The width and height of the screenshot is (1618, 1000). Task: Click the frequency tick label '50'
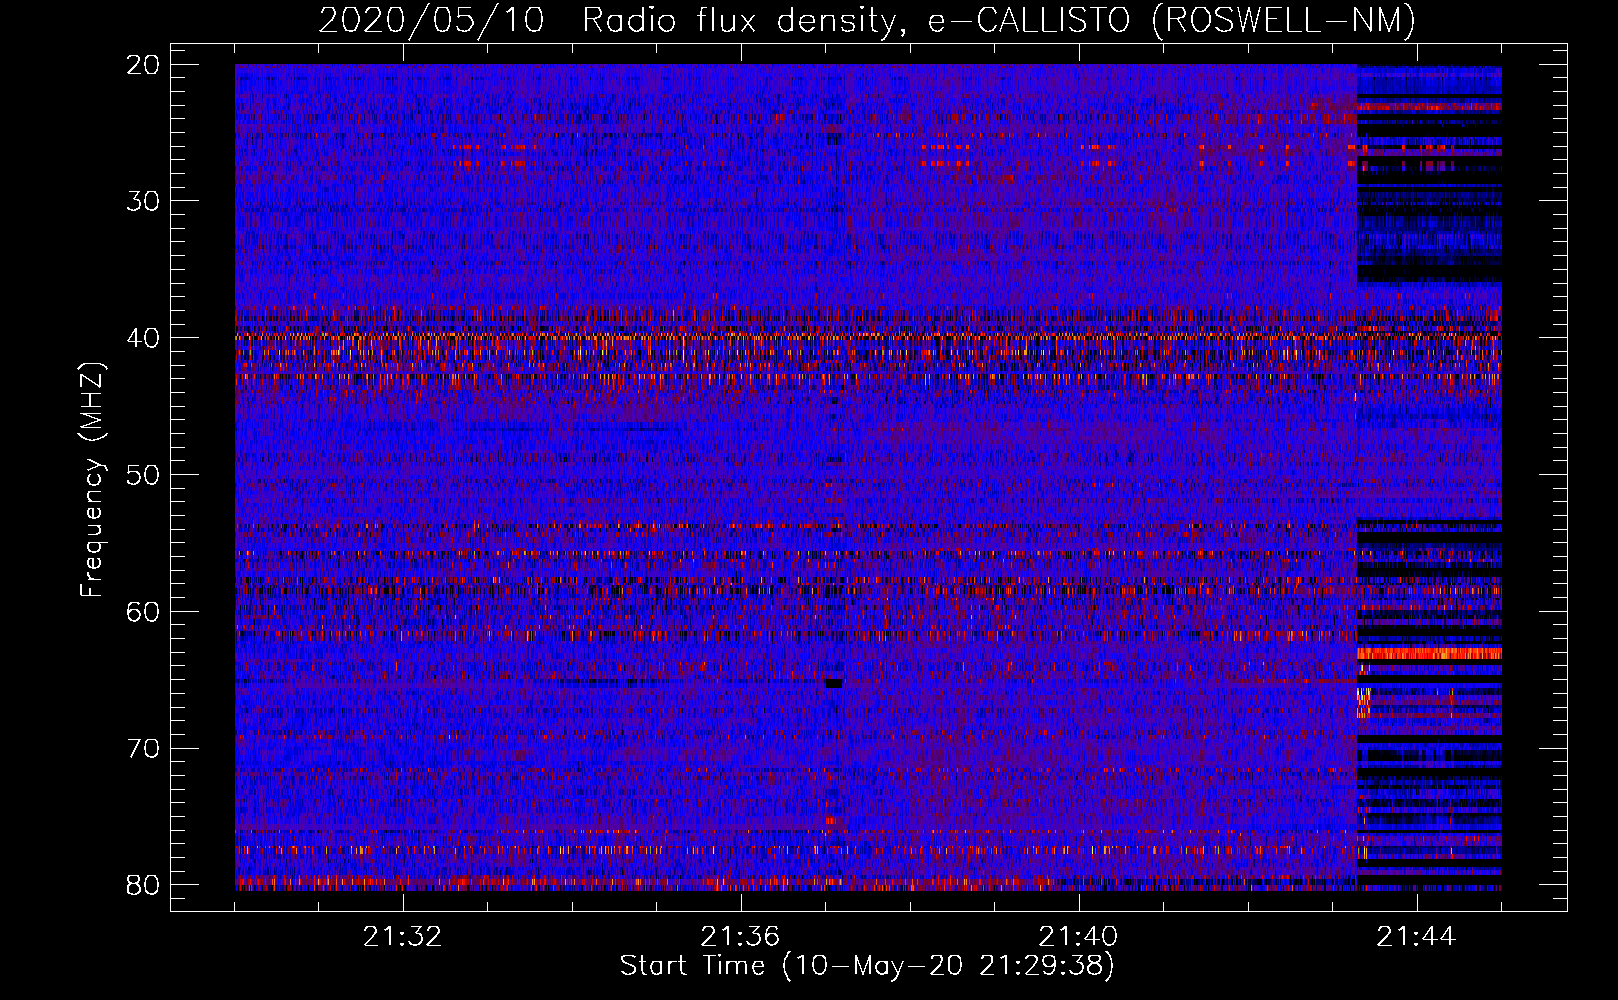coord(144,475)
